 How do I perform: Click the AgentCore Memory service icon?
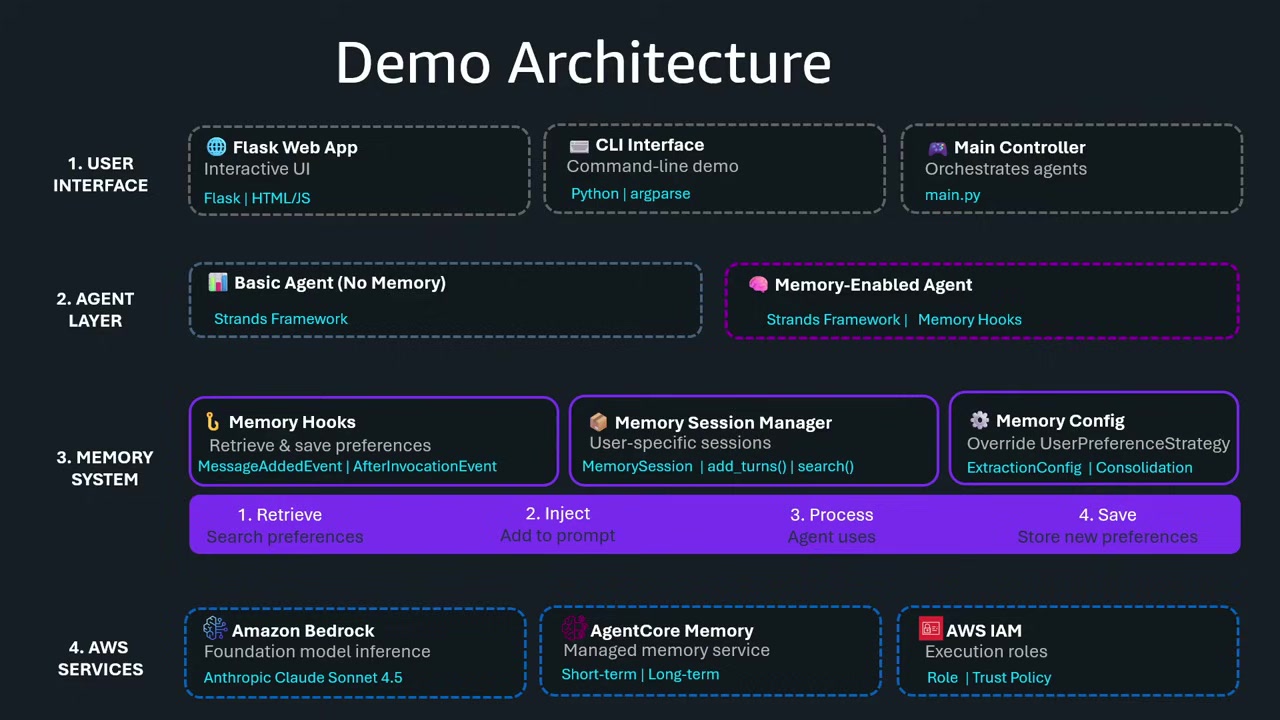[574, 628]
